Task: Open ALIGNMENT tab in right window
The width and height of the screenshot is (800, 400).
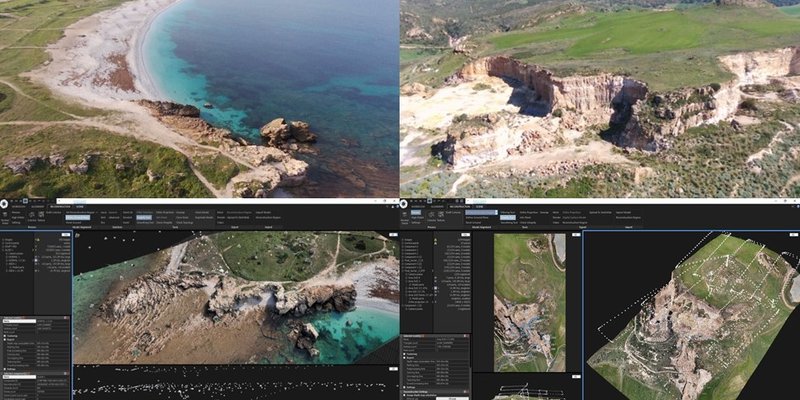Action: [437, 206]
